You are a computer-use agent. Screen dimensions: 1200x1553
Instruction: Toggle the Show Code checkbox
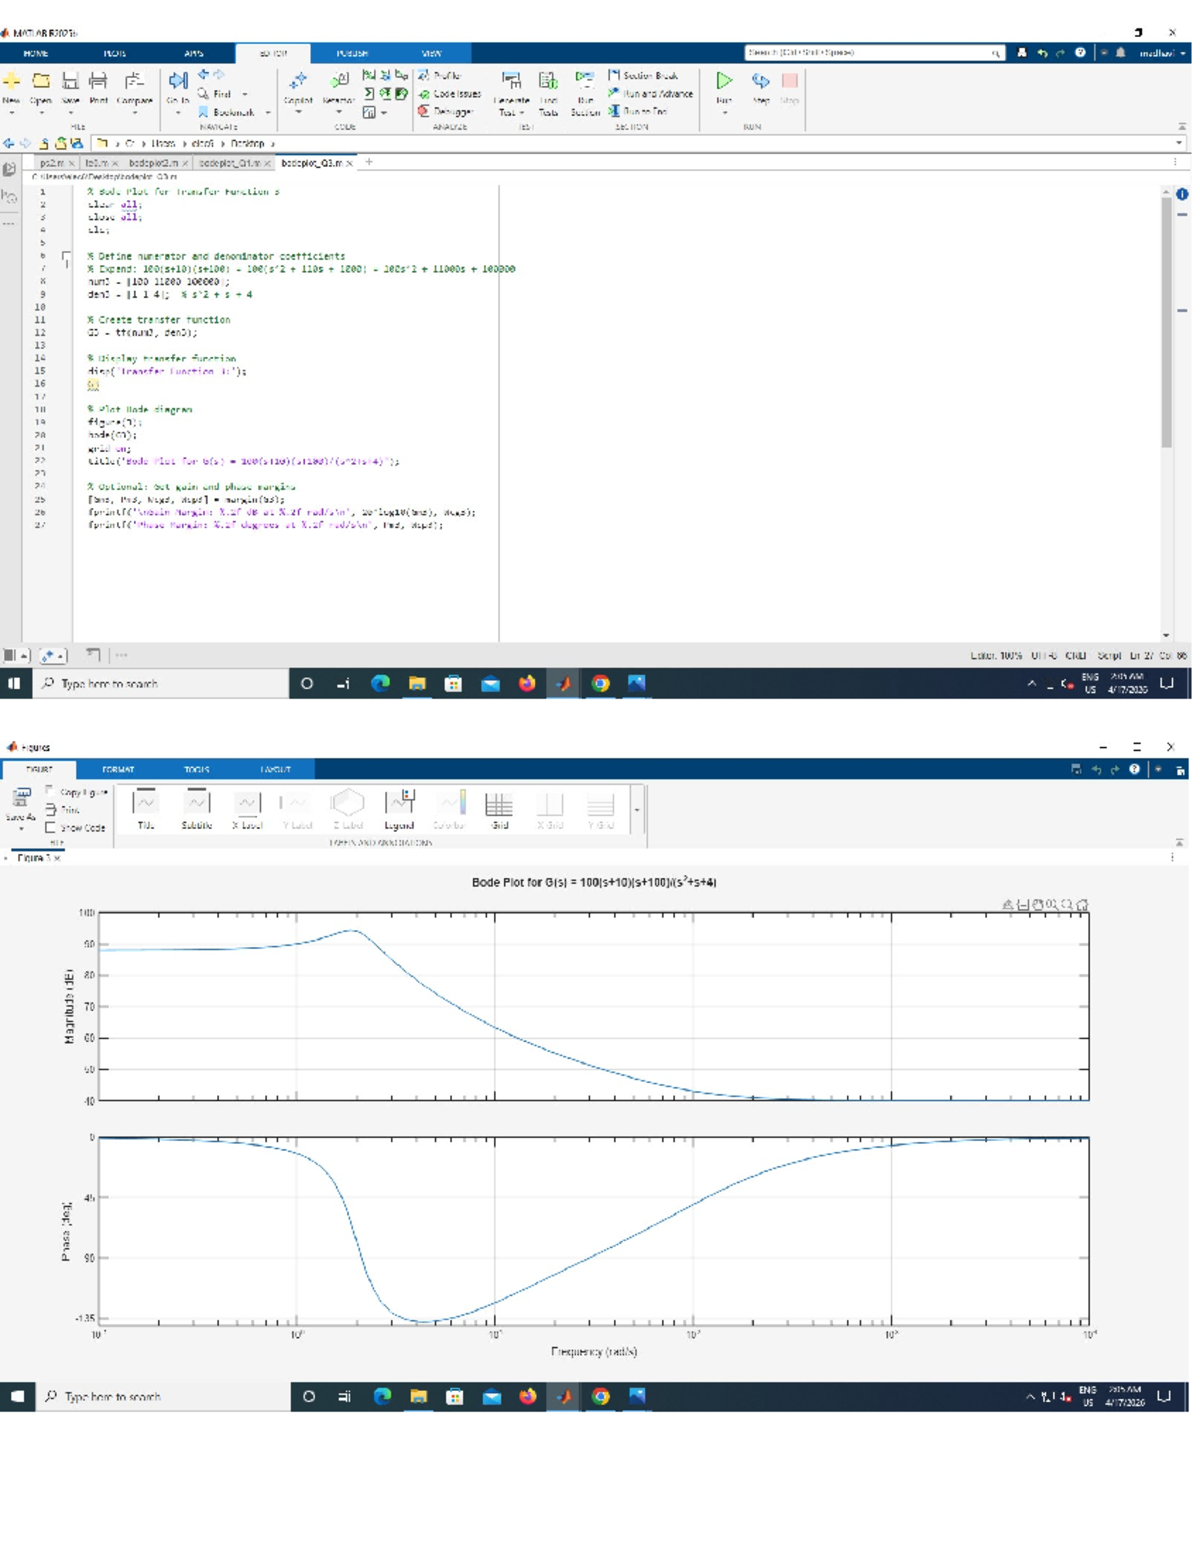tap(50, 828)
